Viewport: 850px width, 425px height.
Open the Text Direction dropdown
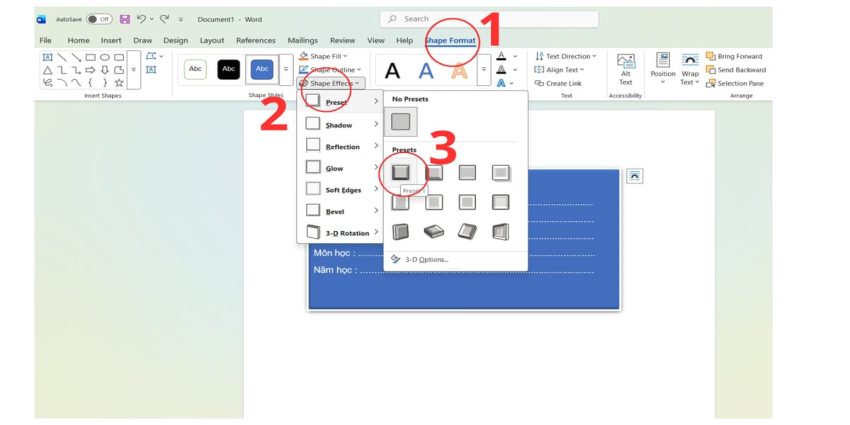click(x=566, y=56)
